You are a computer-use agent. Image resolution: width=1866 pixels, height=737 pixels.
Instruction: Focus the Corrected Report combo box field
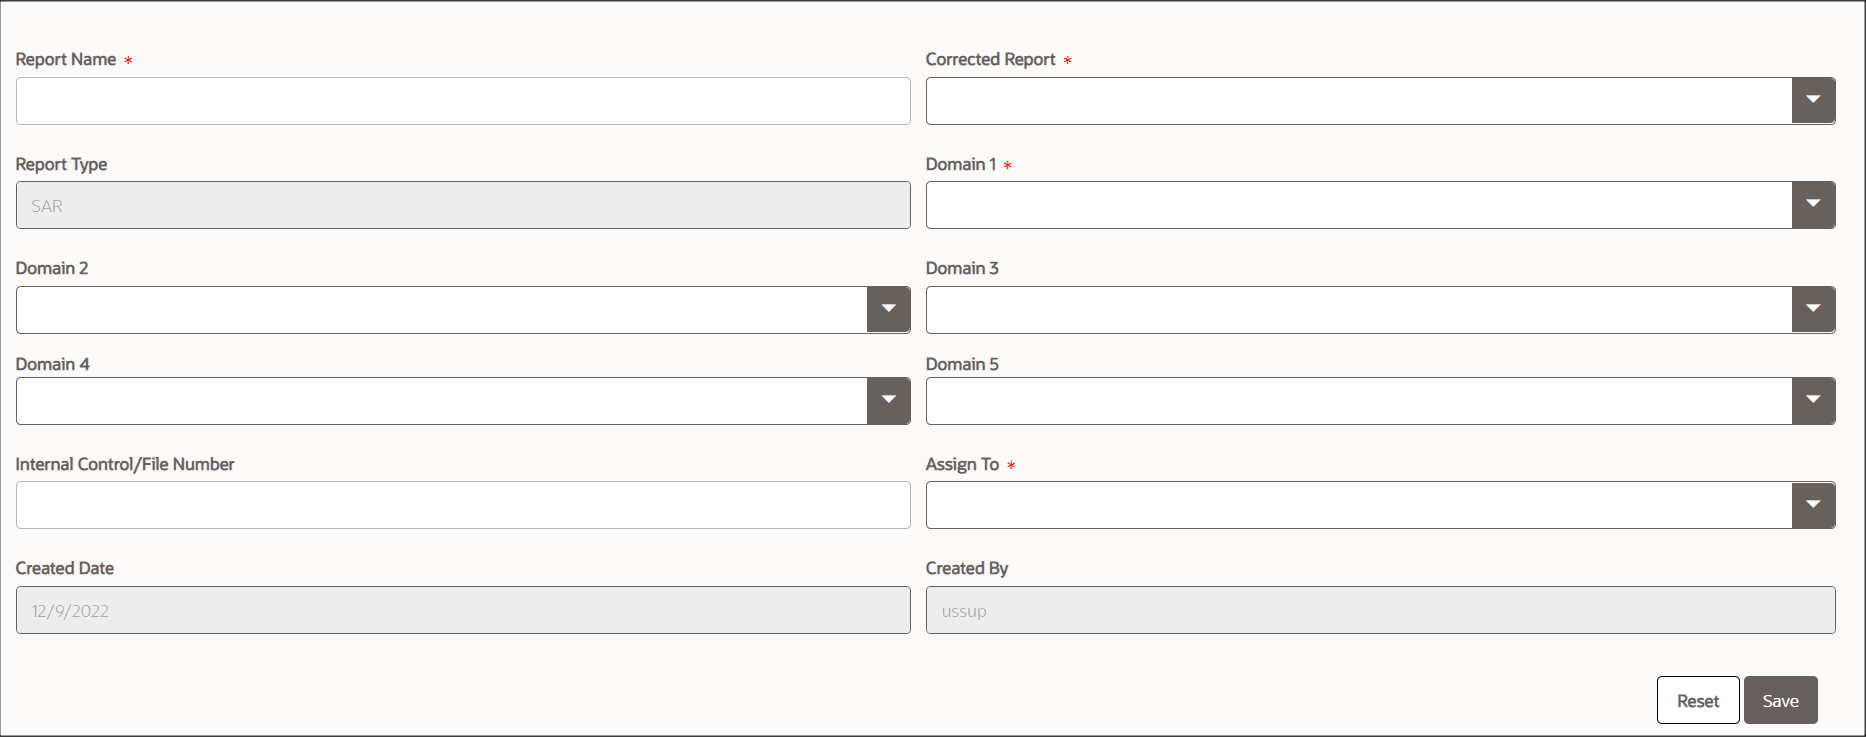pos(1358,101)
